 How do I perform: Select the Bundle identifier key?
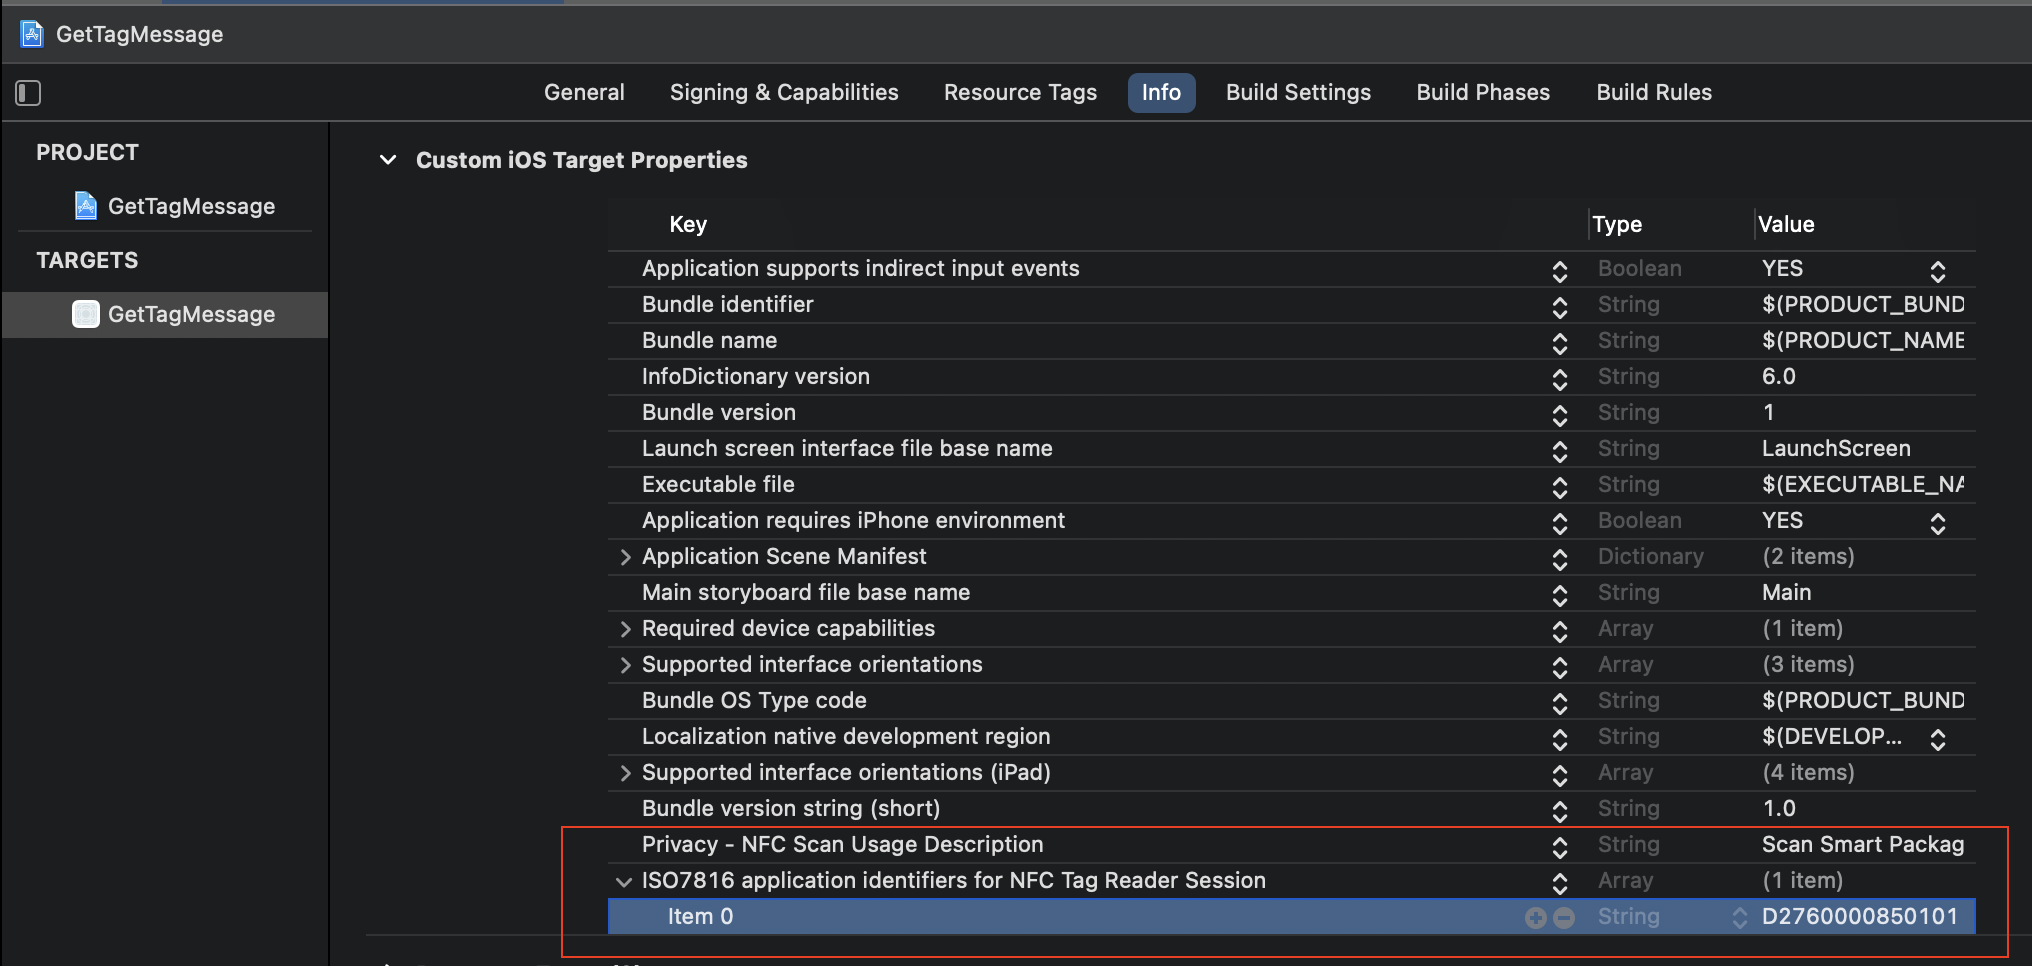727,304
